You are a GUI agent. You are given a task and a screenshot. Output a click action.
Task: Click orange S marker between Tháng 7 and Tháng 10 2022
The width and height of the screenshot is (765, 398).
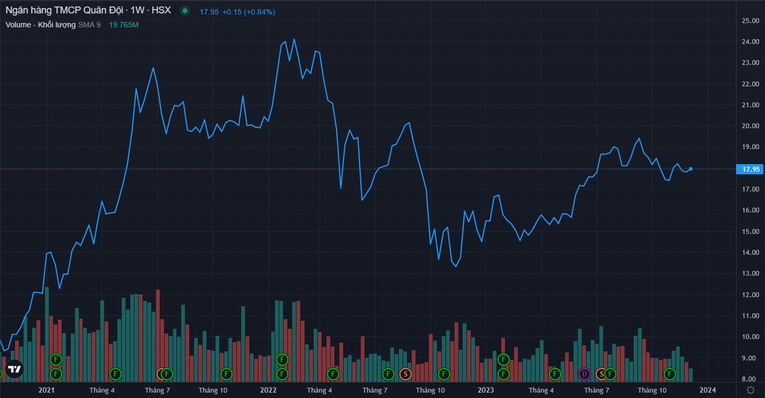(x=405, y=374)
